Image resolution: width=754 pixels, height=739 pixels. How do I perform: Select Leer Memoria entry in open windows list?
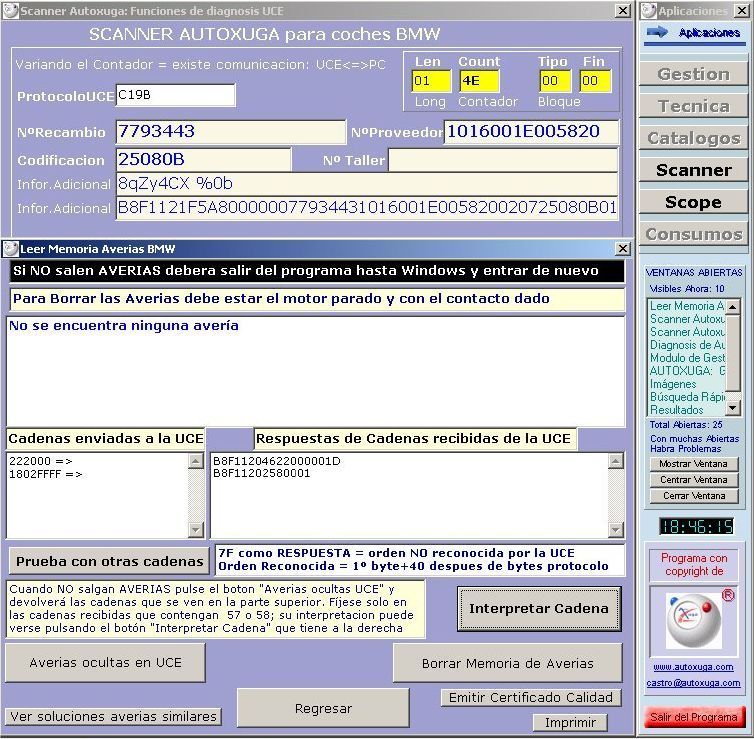pyautogui.click(x=687, y=306)
